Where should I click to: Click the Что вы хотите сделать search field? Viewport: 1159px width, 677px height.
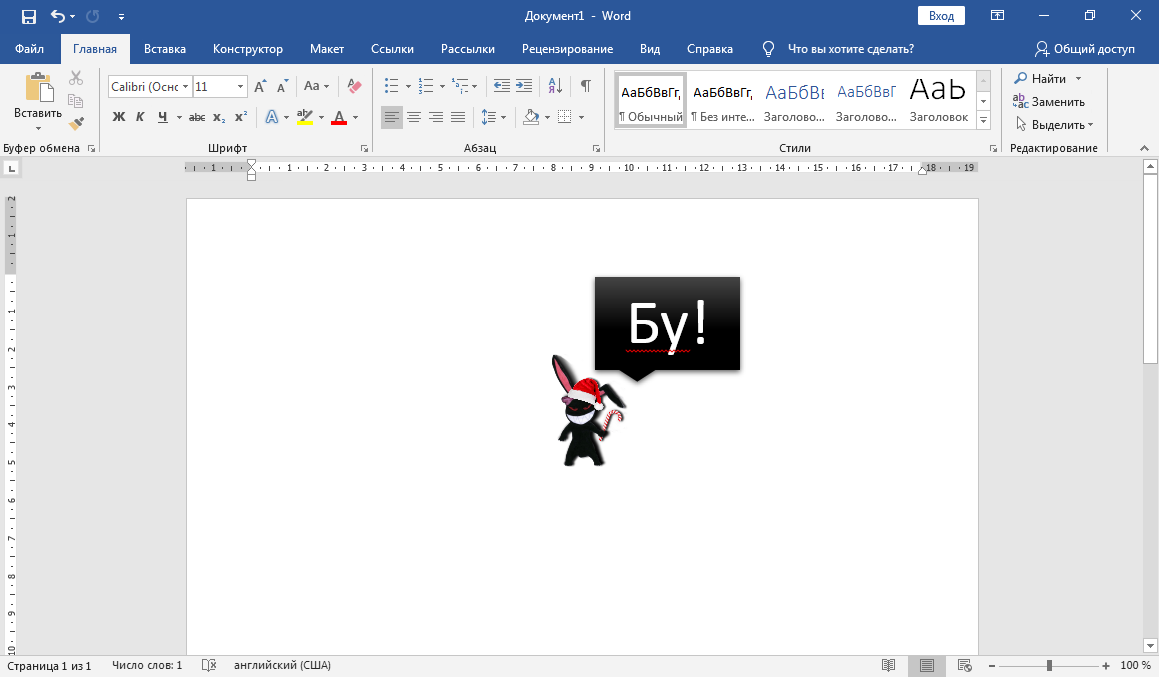(850, 49)
